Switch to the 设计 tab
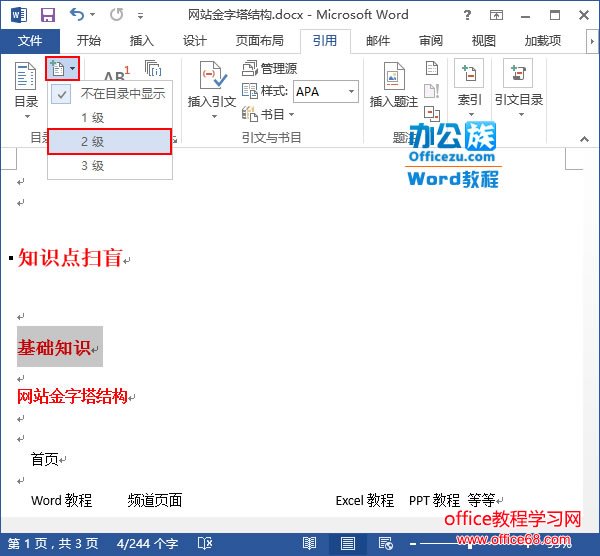The height and width of the screenshot is (556, 600). point(194,41)
